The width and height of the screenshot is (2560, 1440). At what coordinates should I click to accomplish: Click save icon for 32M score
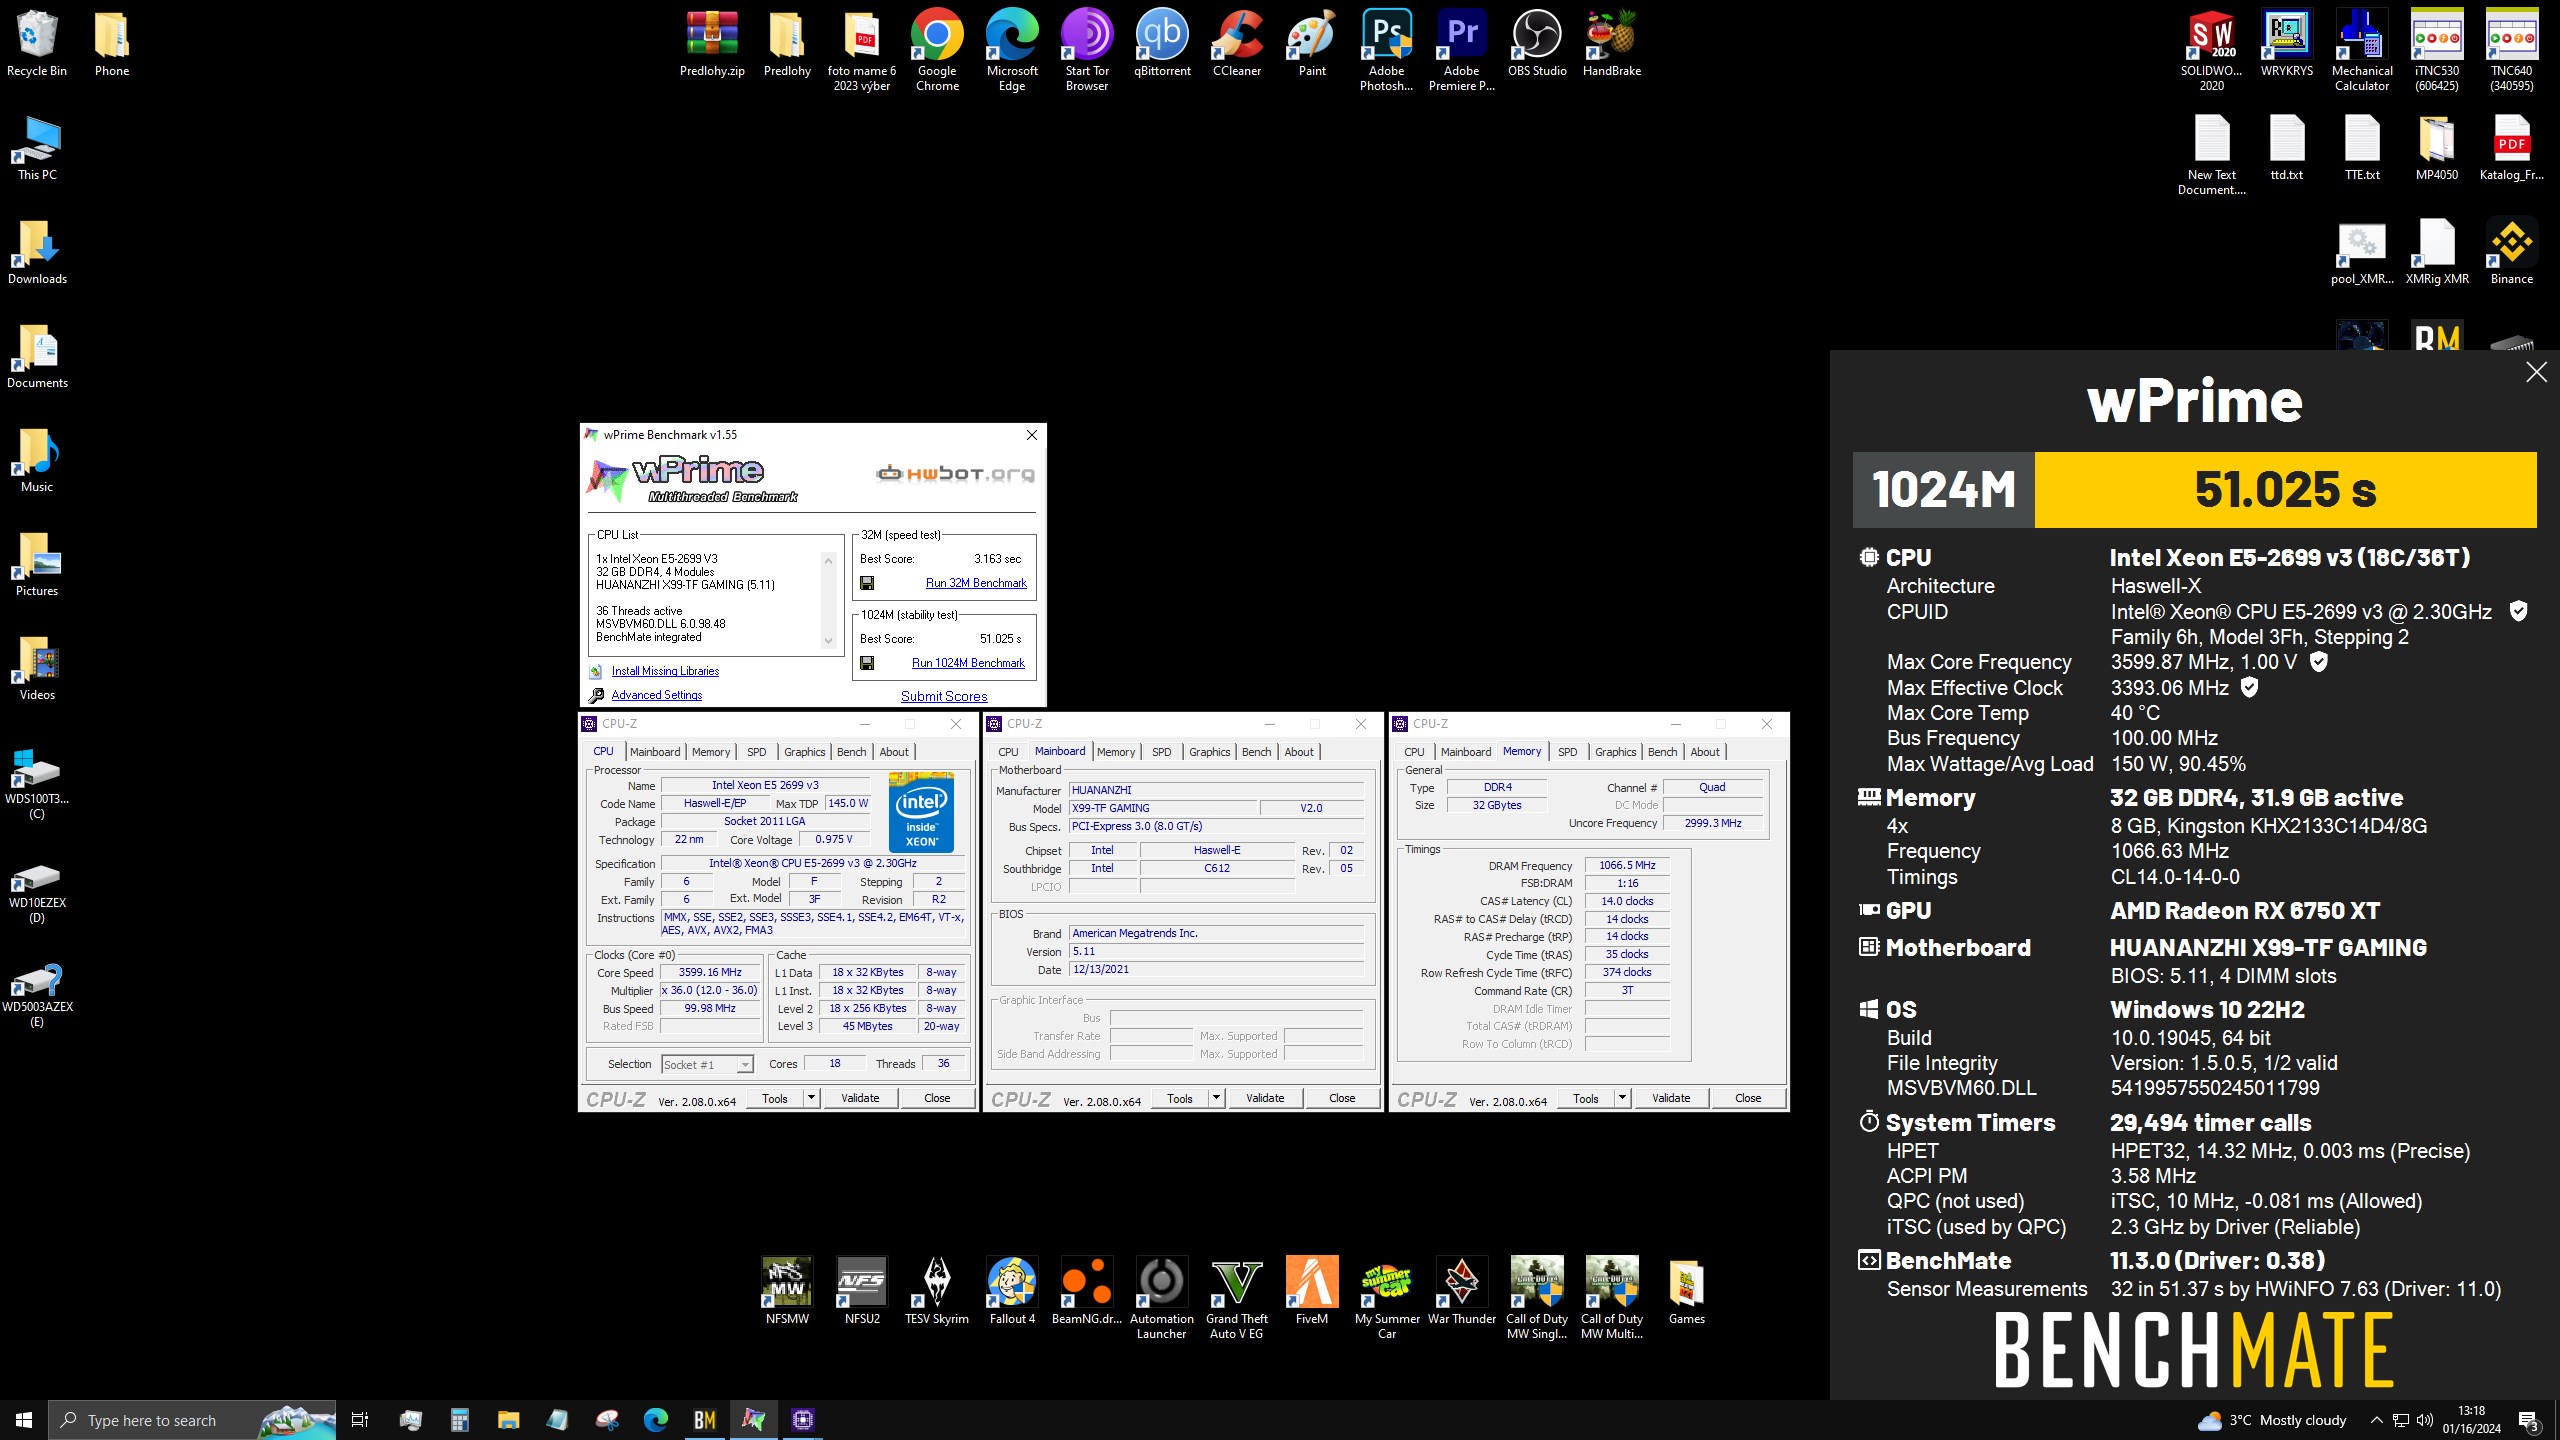(x=867, y=583)
